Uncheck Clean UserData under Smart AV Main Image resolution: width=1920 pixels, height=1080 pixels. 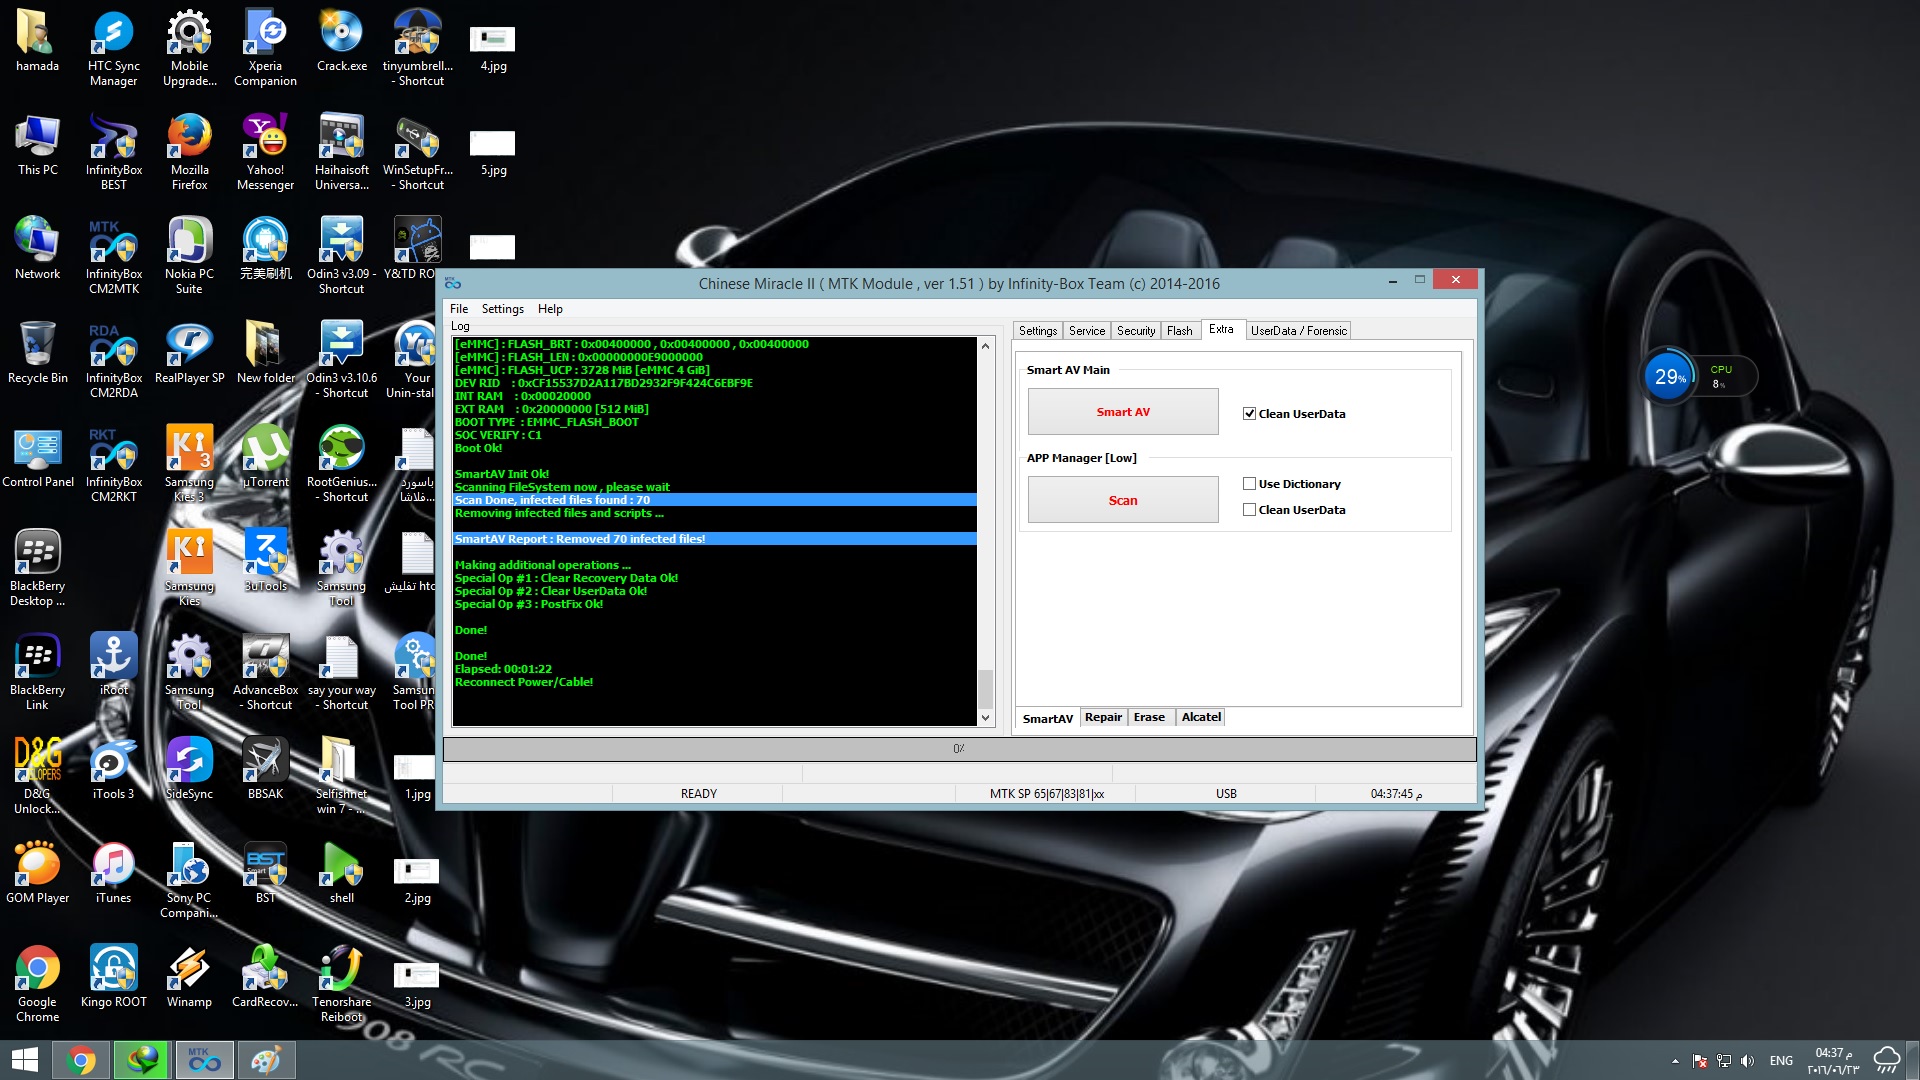click(x=1249, y=413)
